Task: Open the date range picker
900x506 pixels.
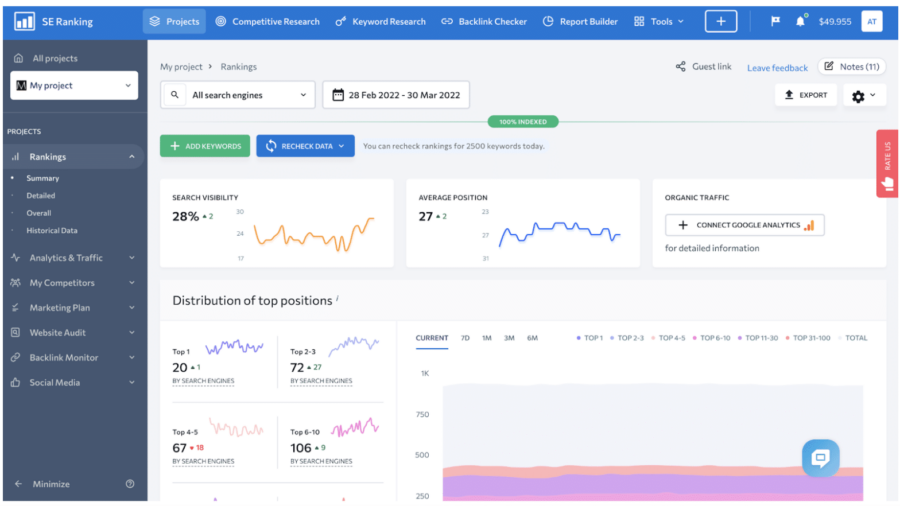Action: (396, 95)
